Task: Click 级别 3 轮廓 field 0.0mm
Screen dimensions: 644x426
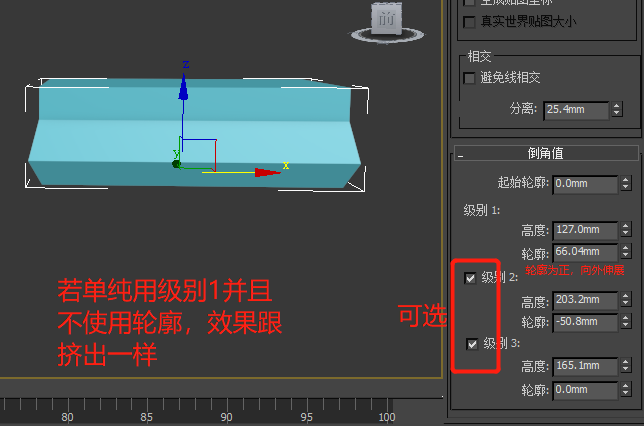Action: (x=585, y=389)
